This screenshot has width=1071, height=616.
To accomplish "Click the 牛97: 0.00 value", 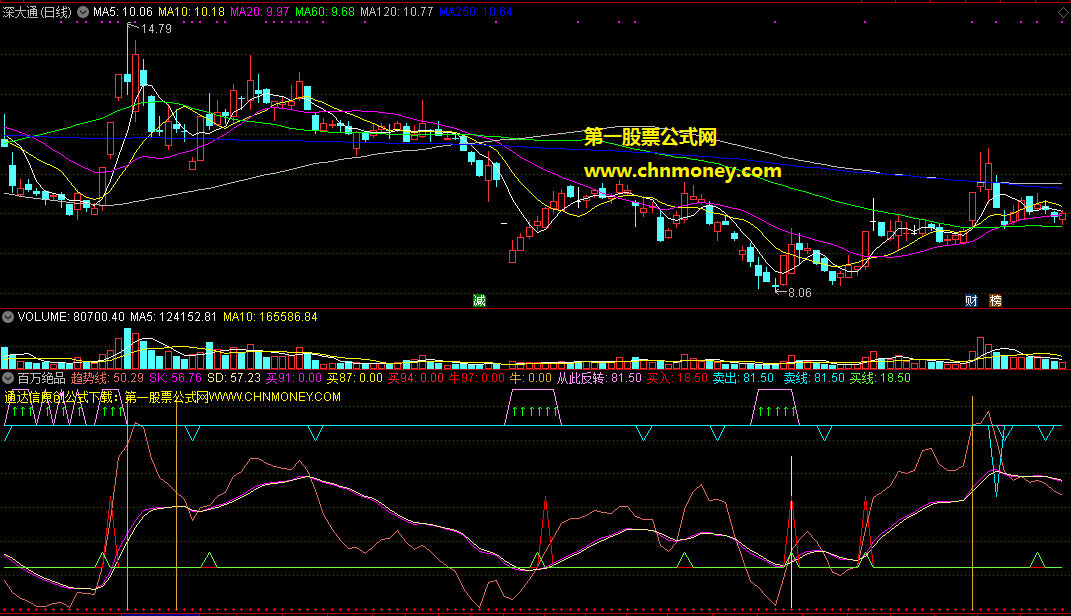I will tap(477, 378).
